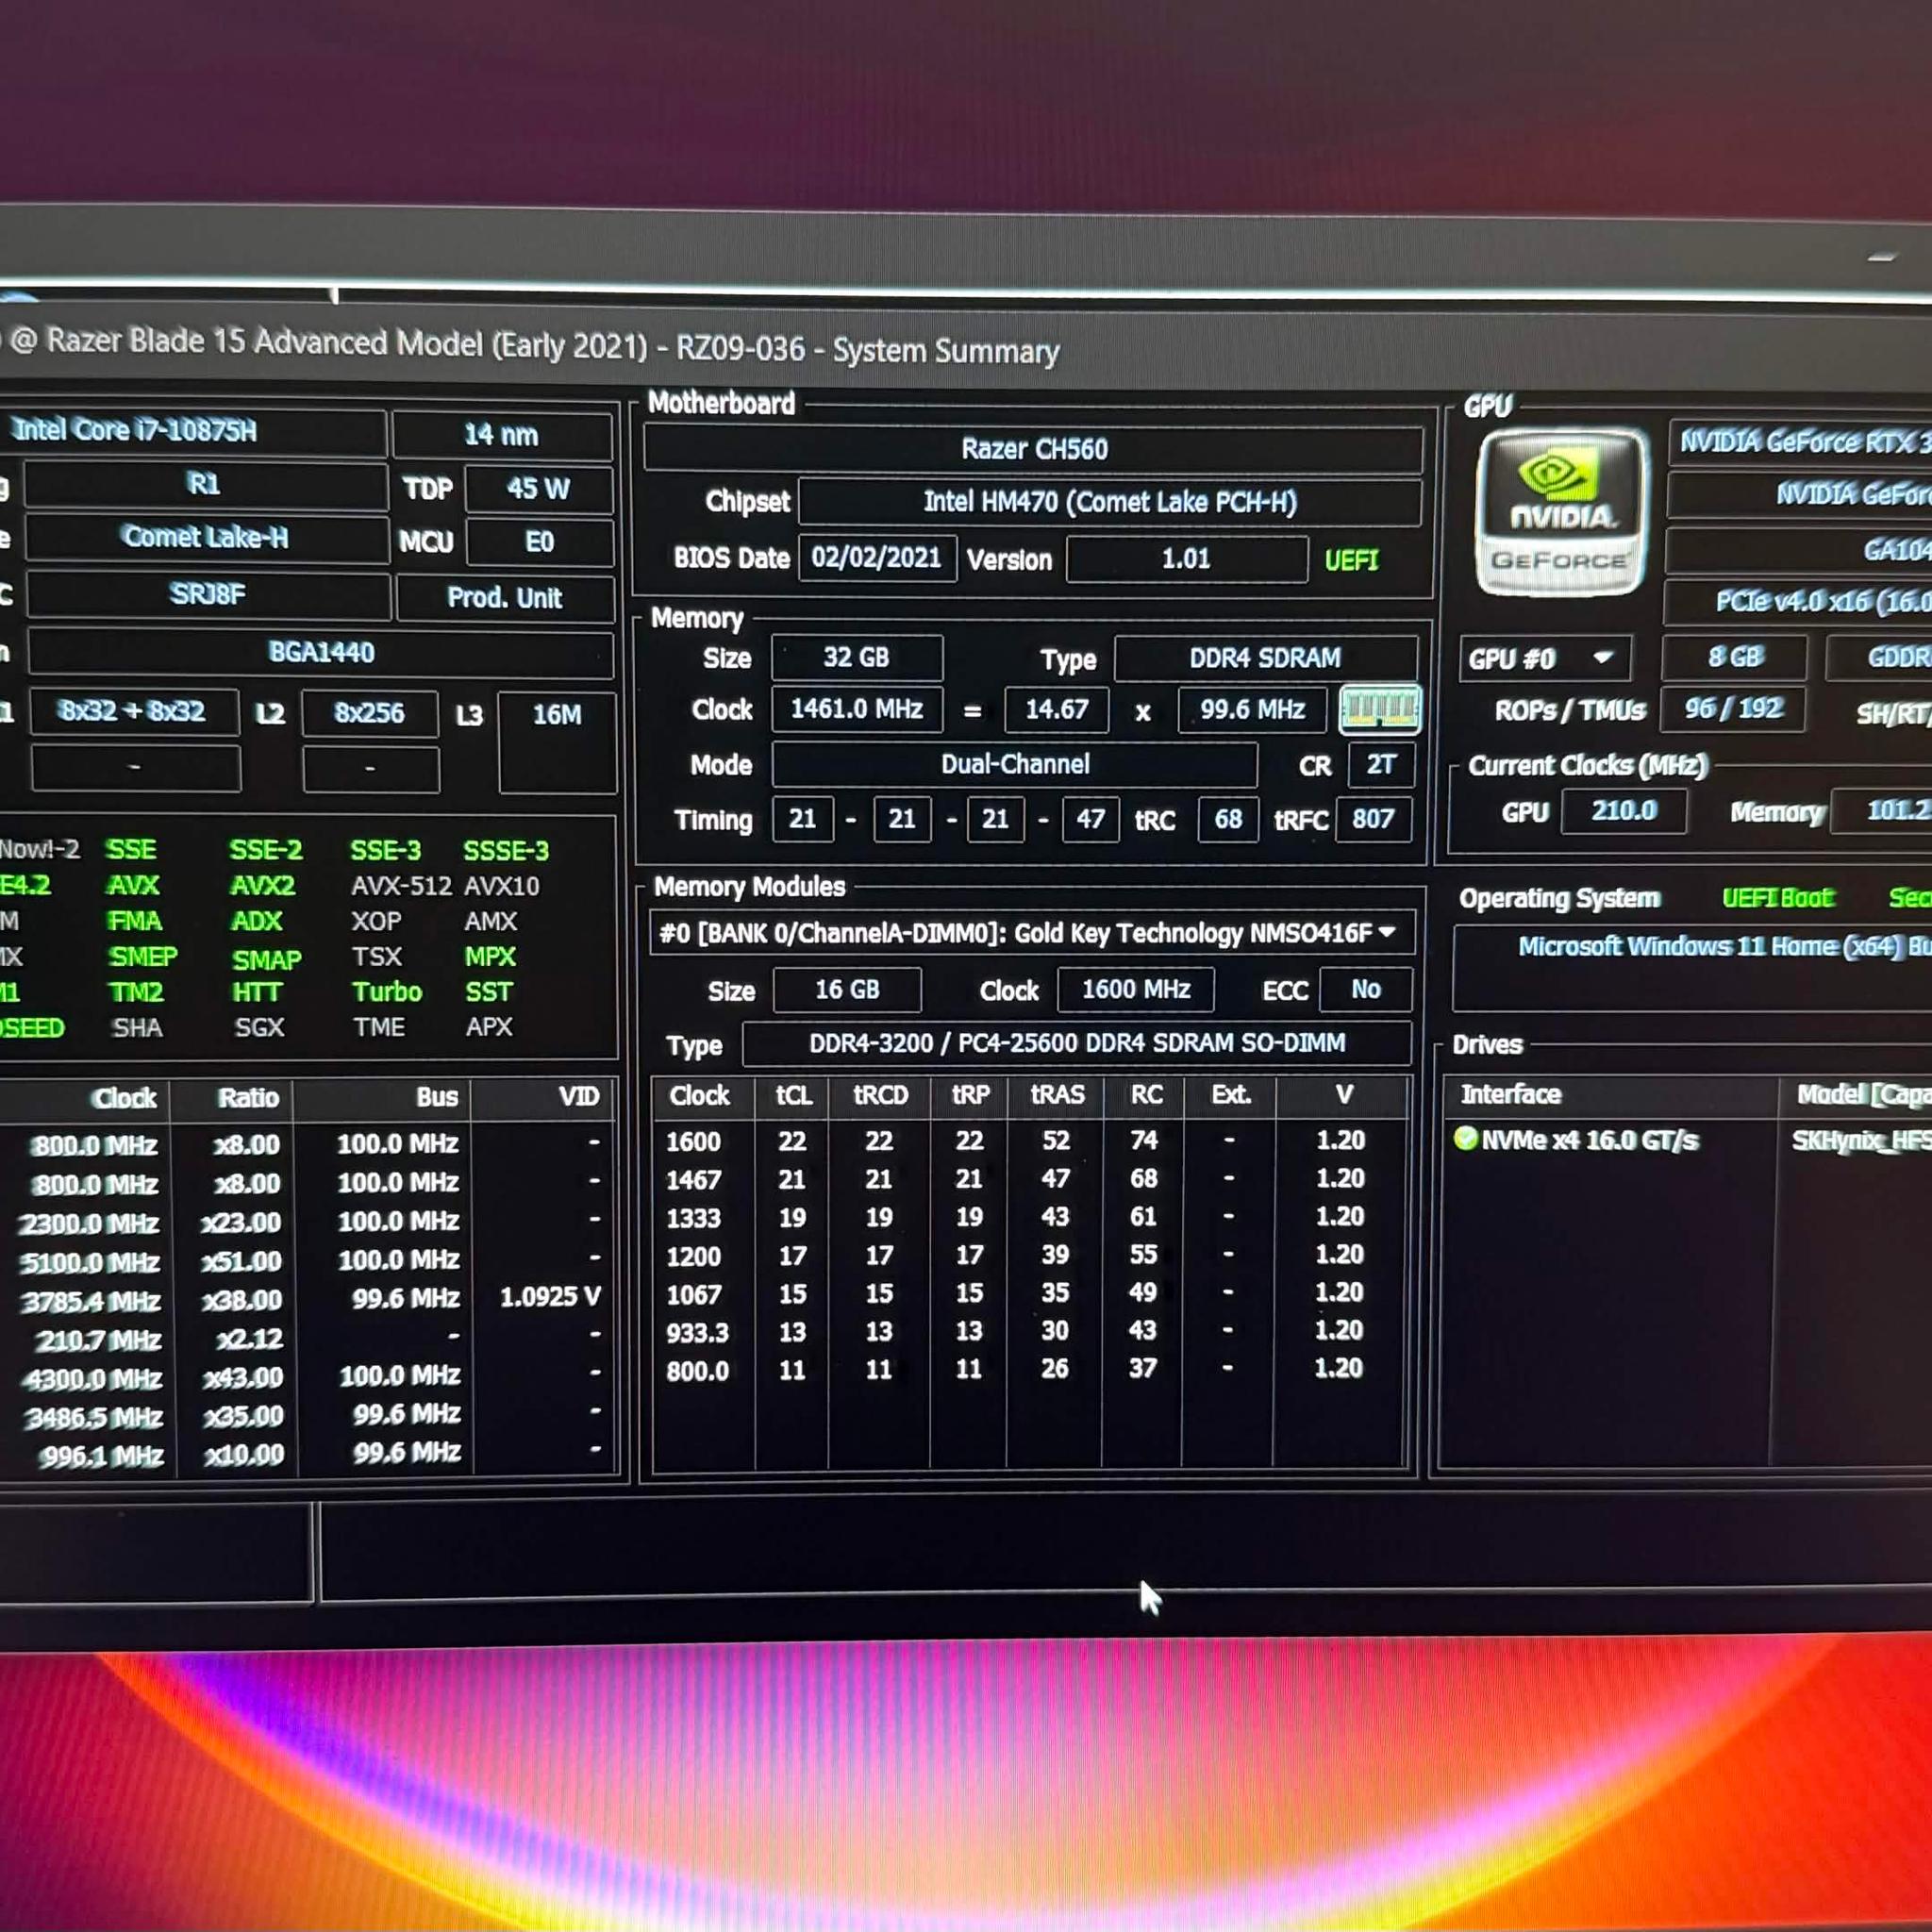This screenshot has width=1932, height=1932.
Task: Click the BIOS Date 02/02/2021 field
Action: (877, 558)
